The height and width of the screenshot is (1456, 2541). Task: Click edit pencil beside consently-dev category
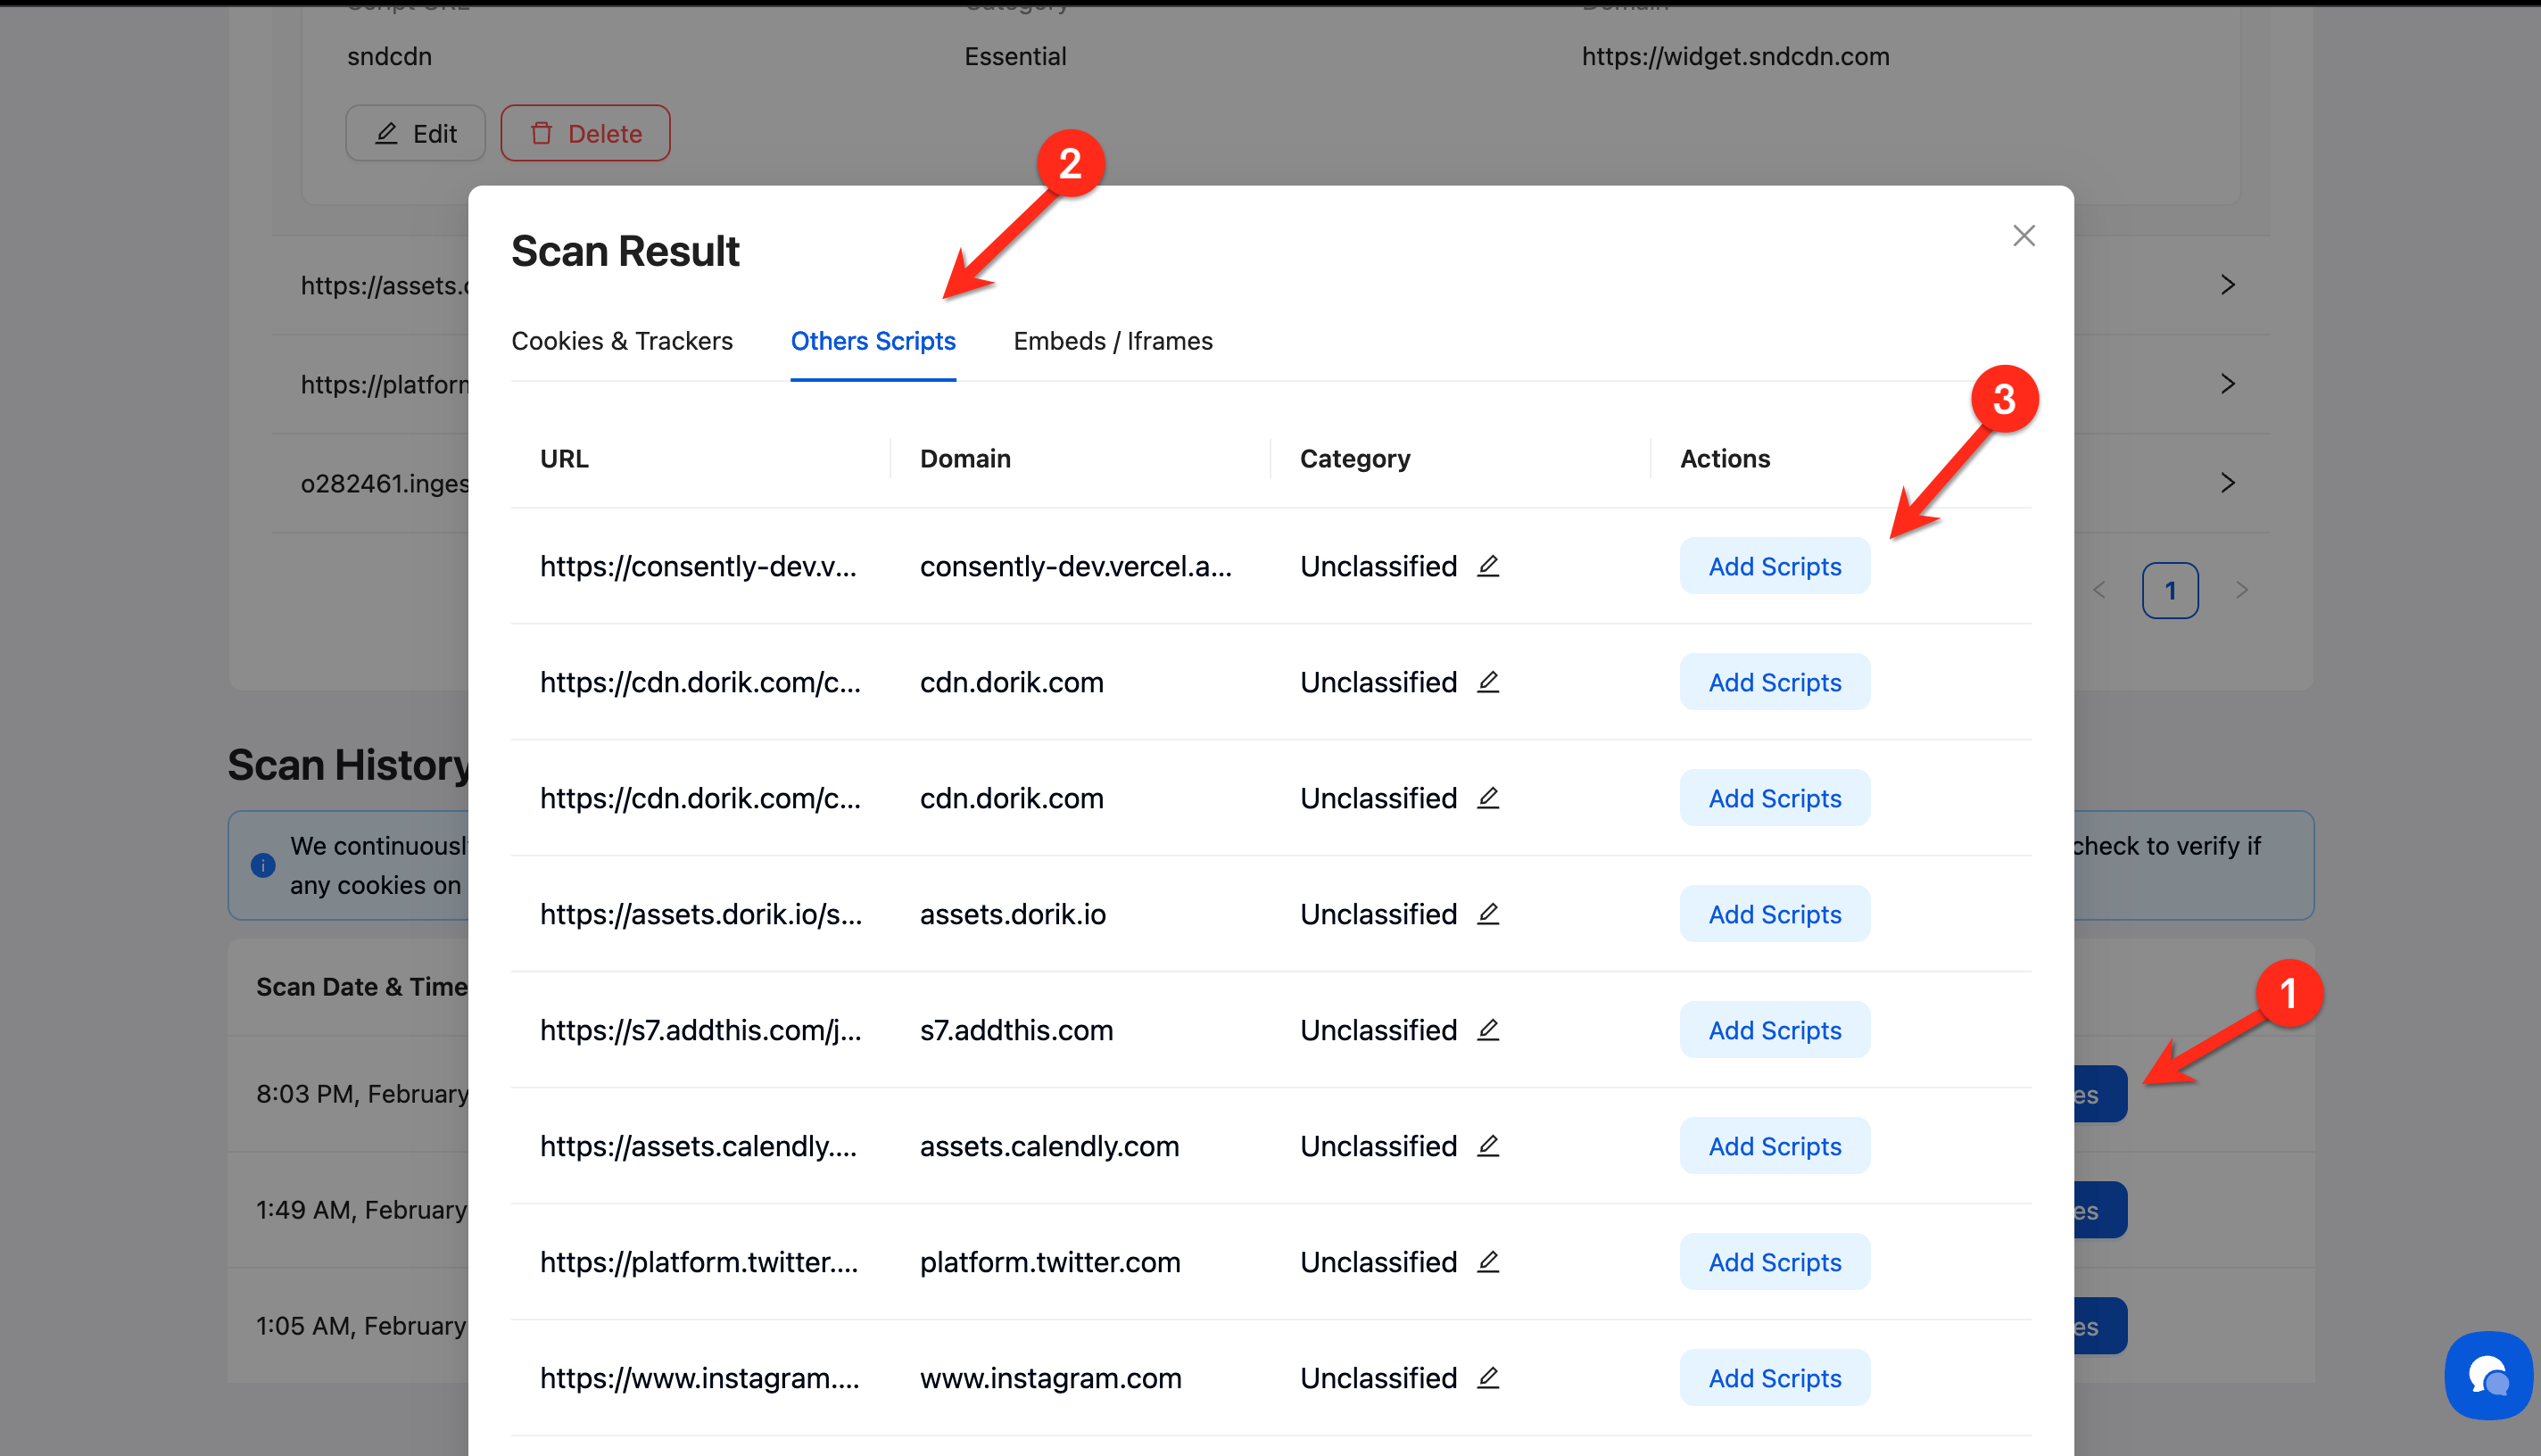point(1488,566)
